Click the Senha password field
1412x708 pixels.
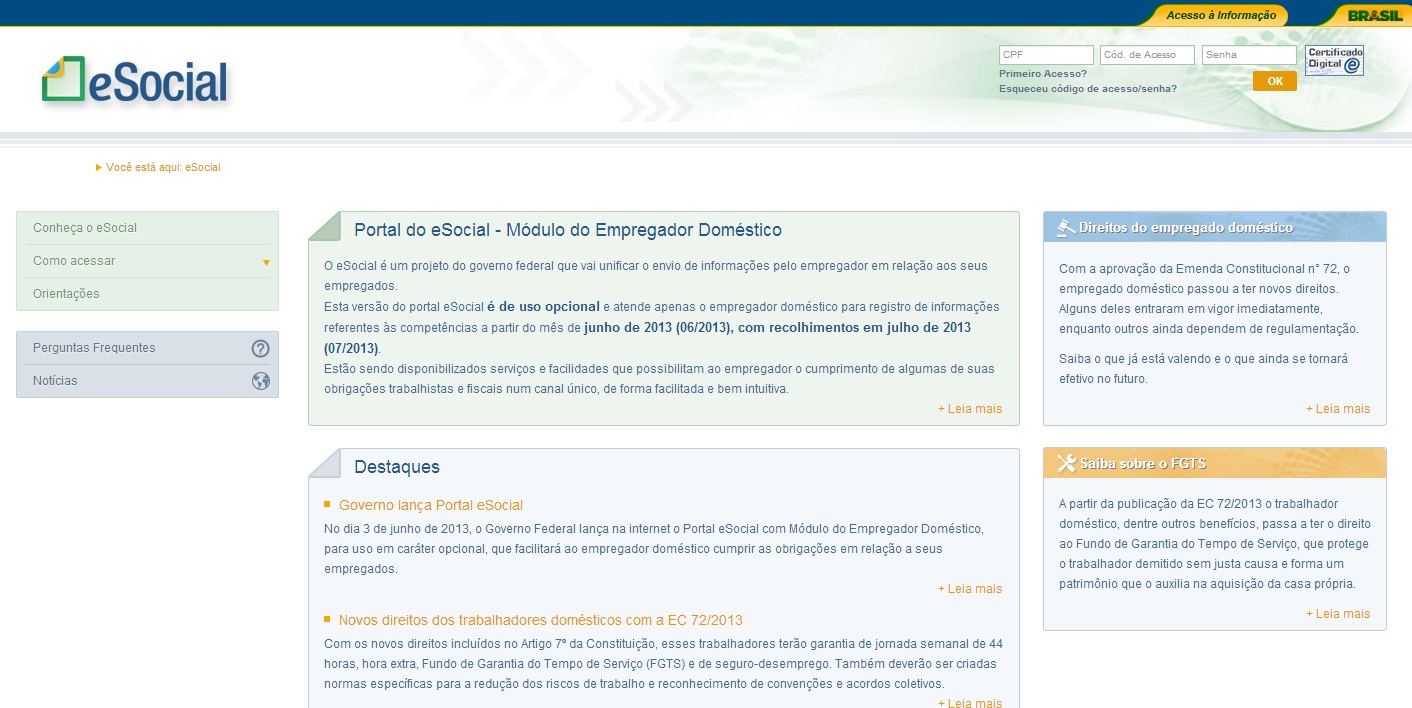(1248, 54)
